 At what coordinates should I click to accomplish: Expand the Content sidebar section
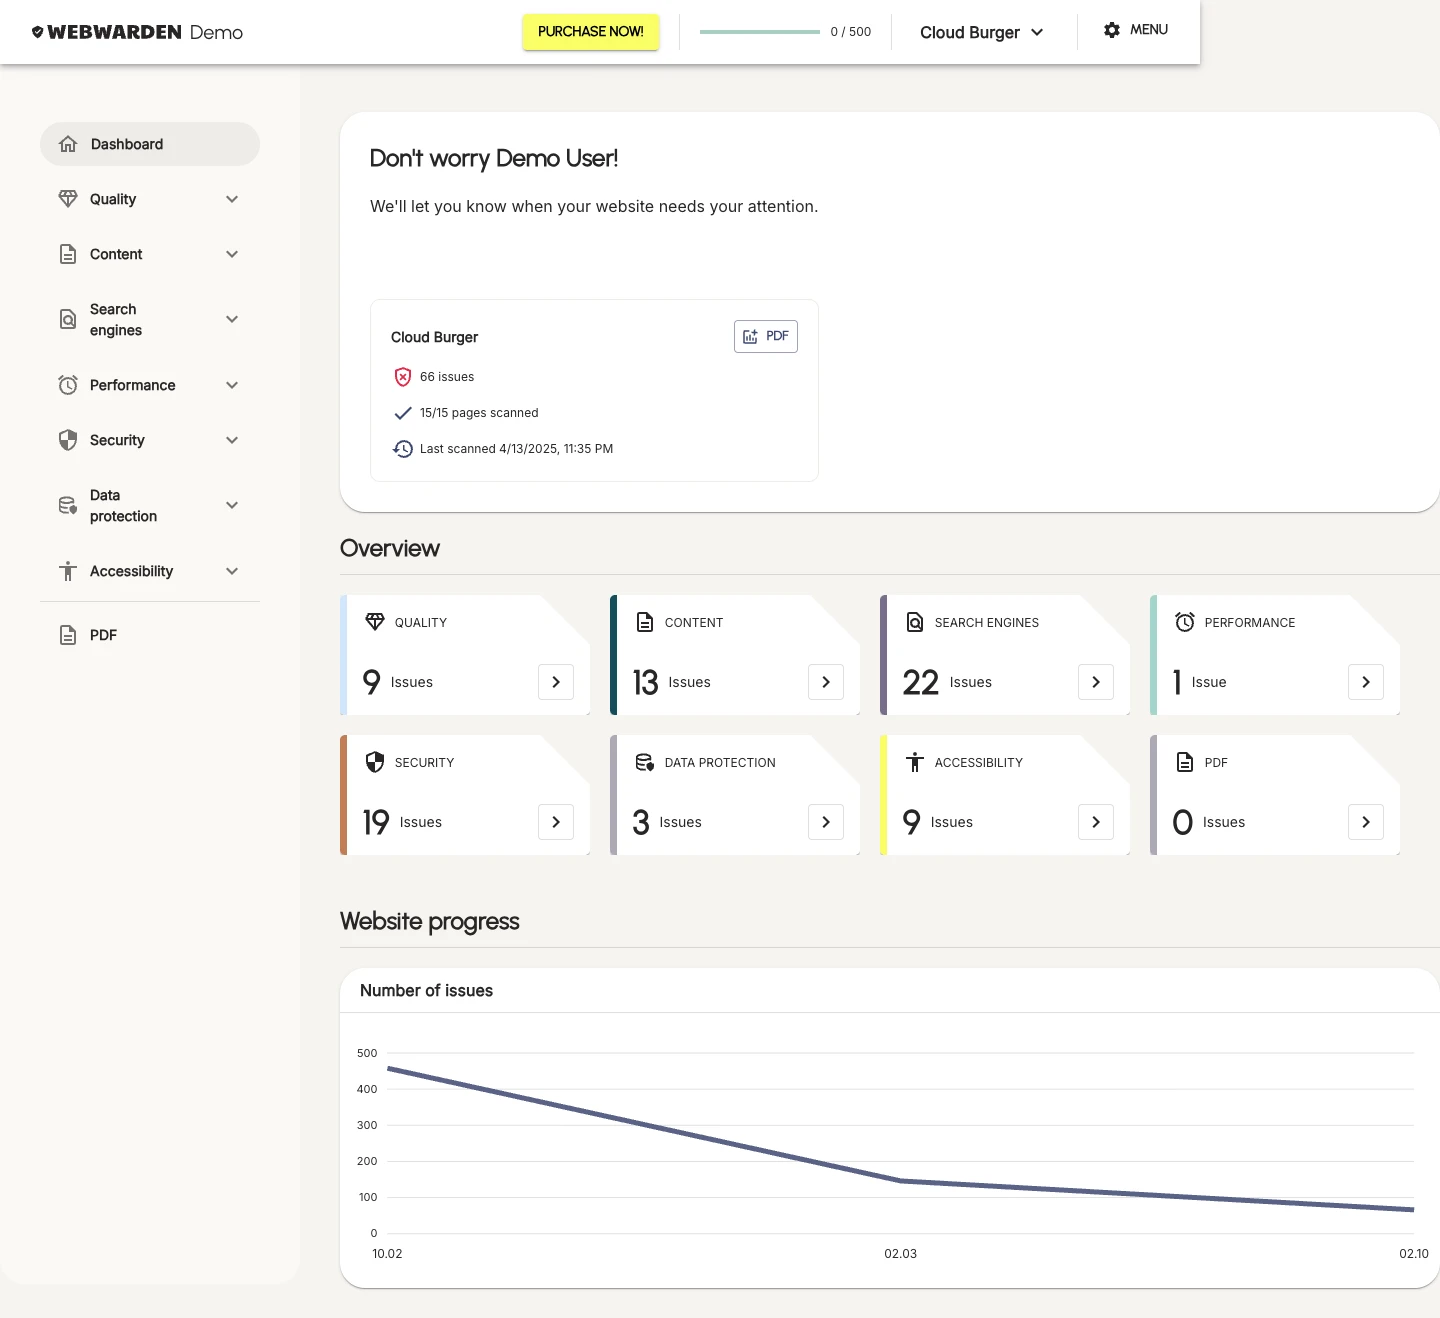[232, 254]
